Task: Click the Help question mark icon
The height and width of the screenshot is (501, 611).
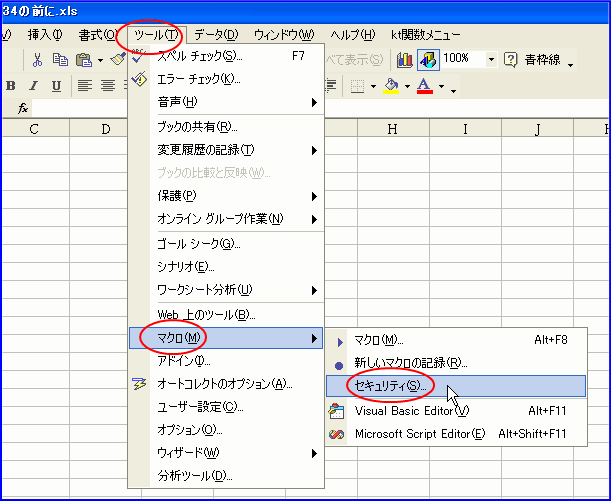Action: [510, 60]
